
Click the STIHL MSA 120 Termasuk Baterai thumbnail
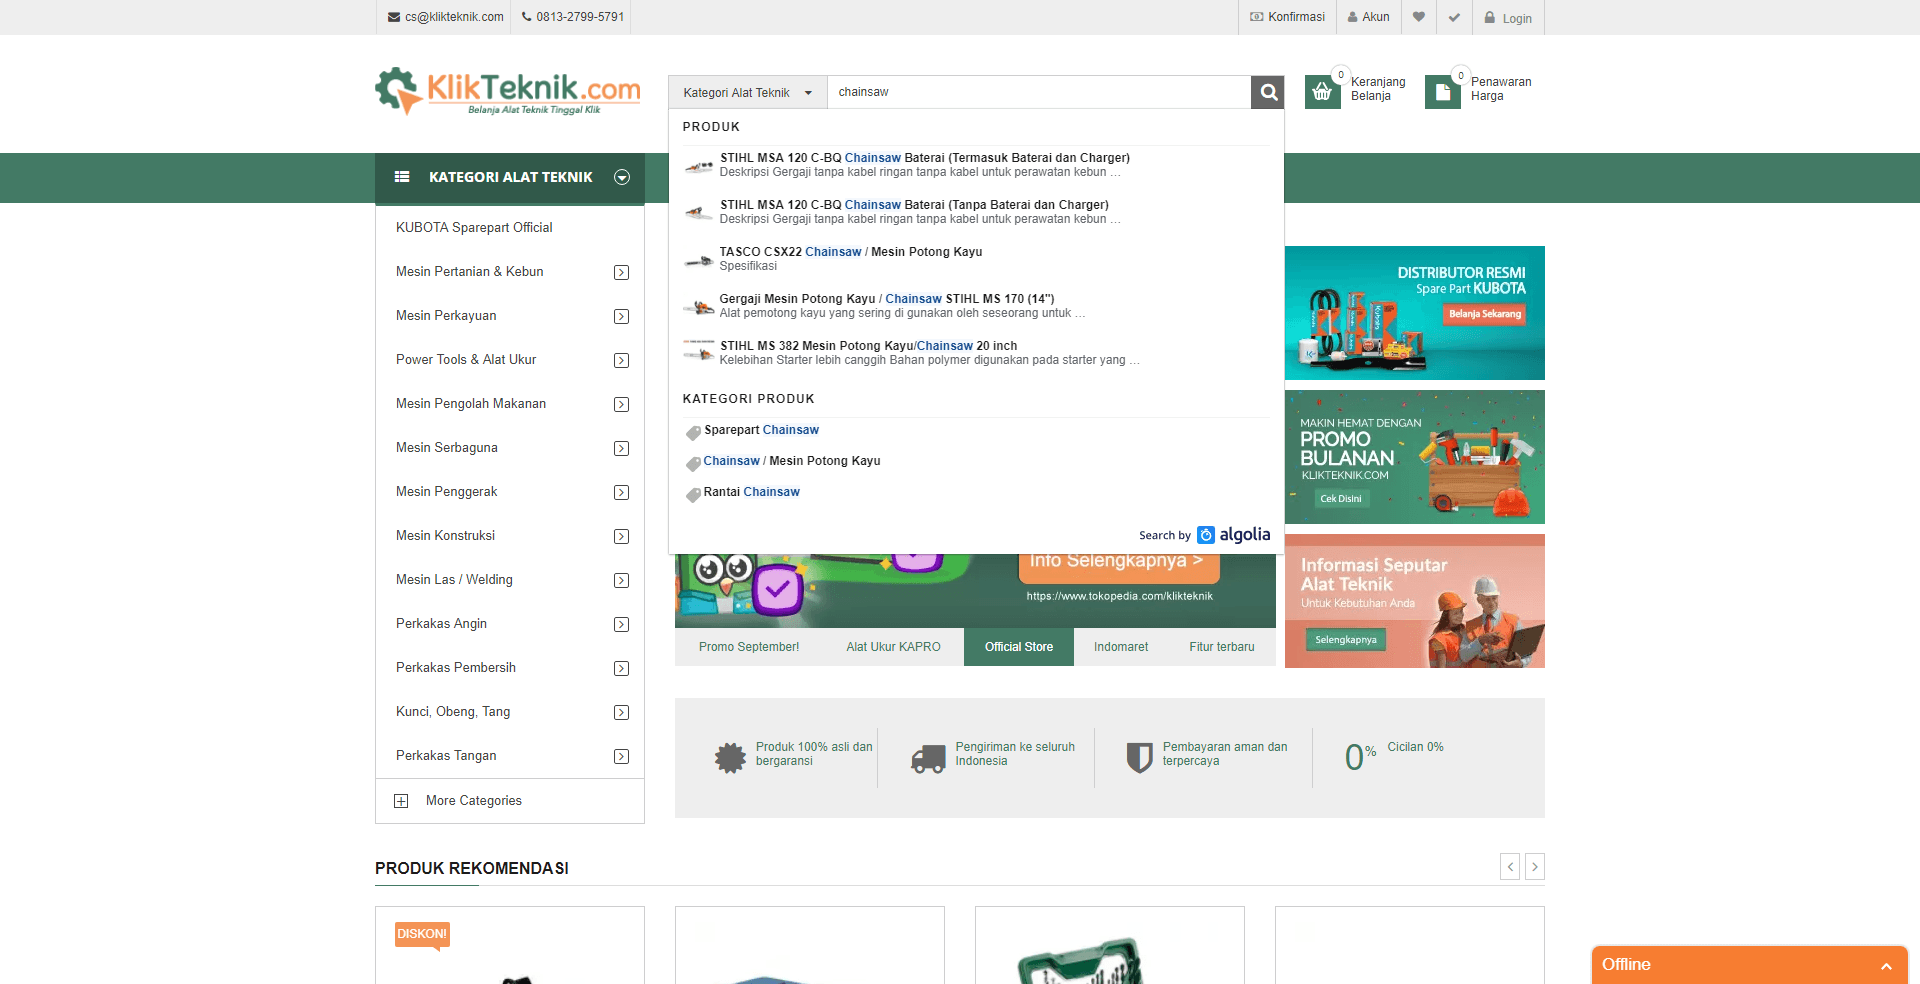tap(699, 166)
